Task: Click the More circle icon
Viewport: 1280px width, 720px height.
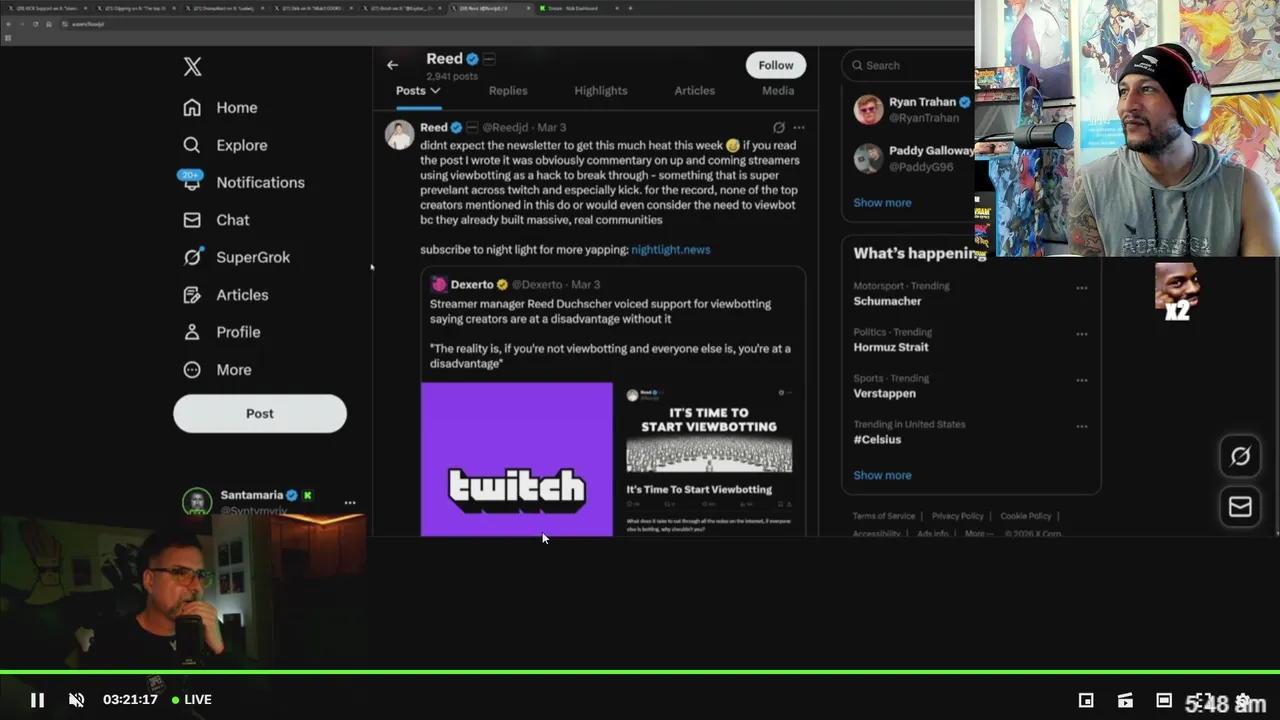Action: [192, 370]
